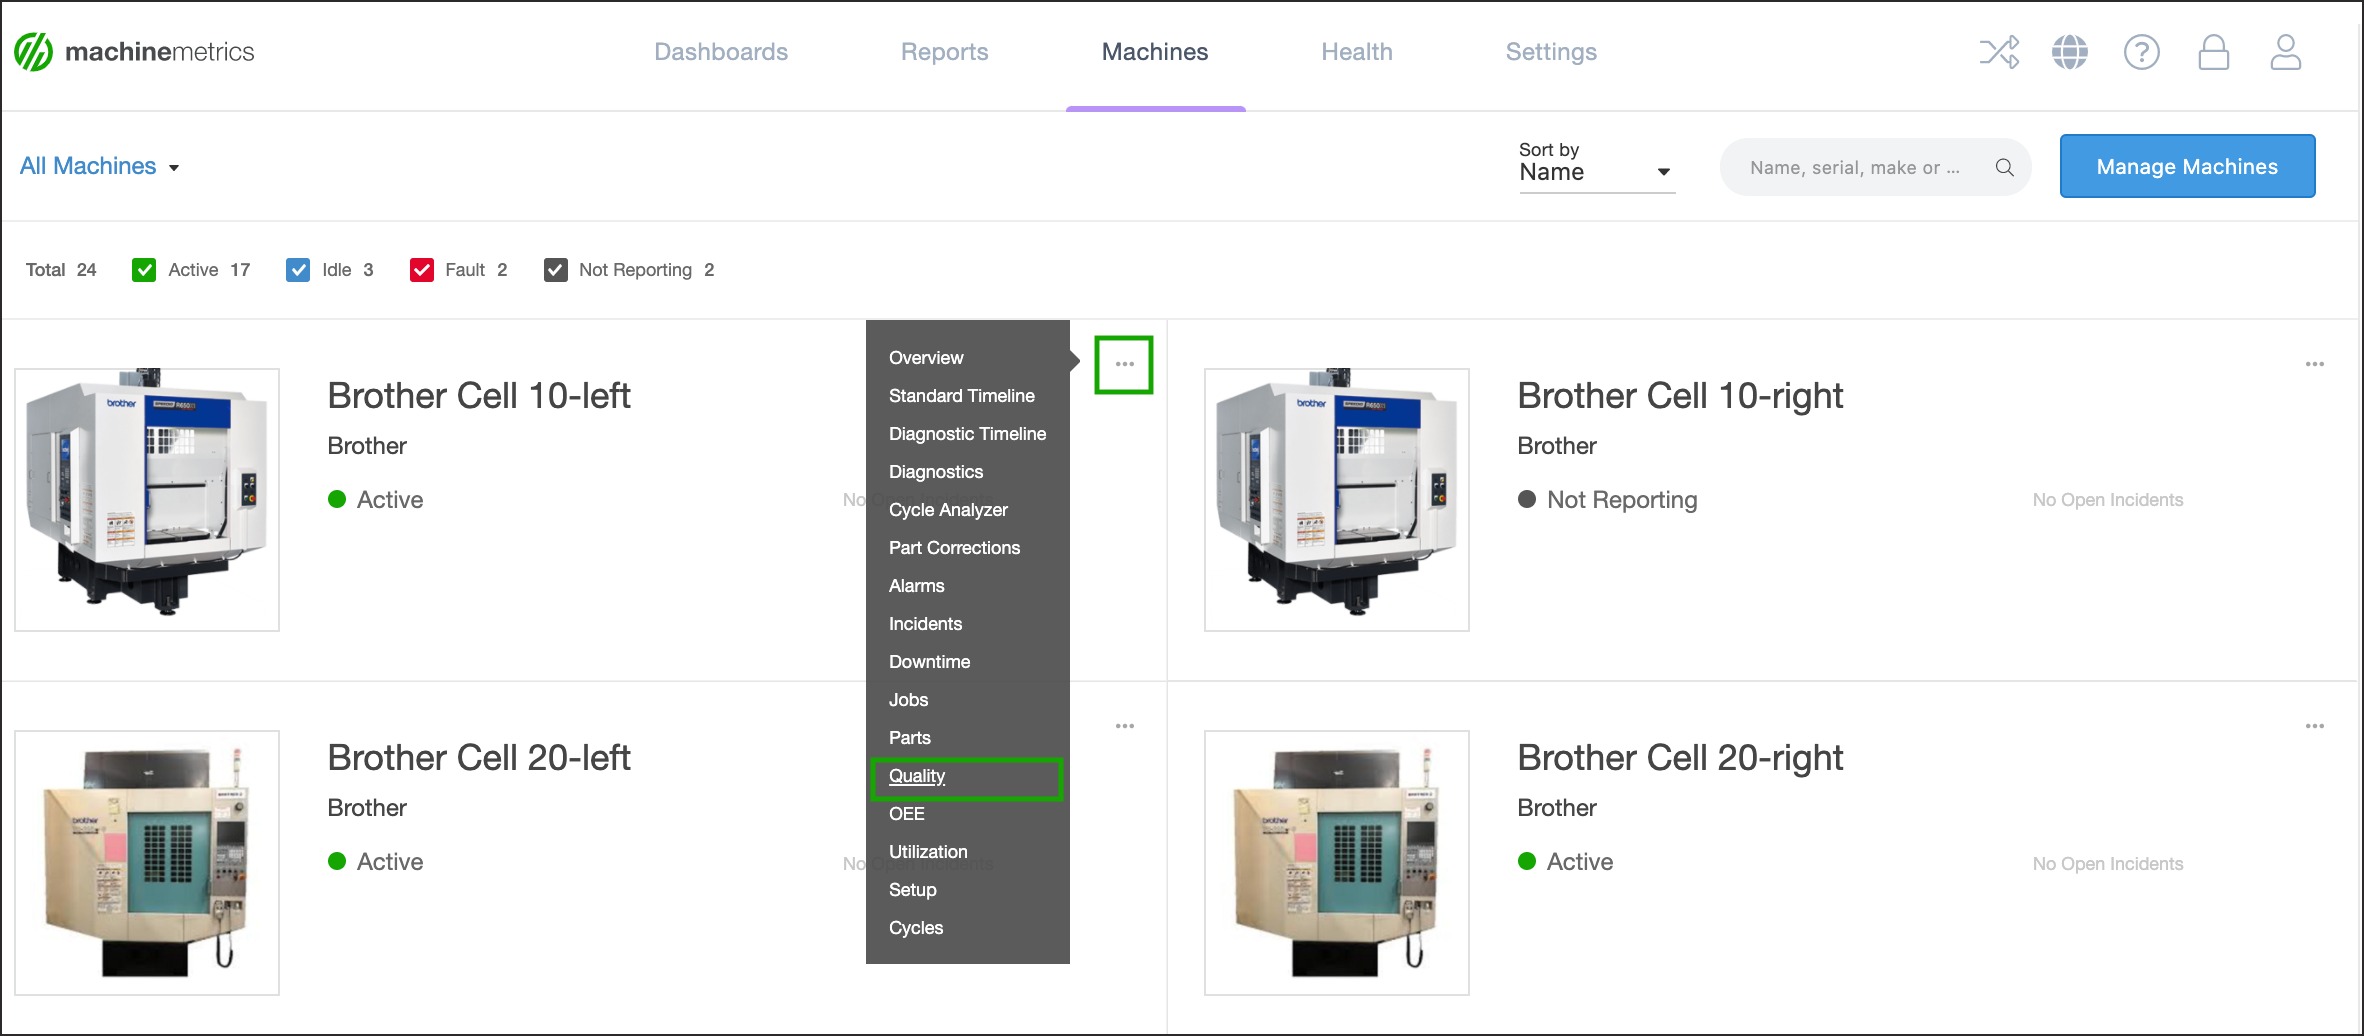Open the user profile icon
The image size is (2364, 1036).
2286,52
